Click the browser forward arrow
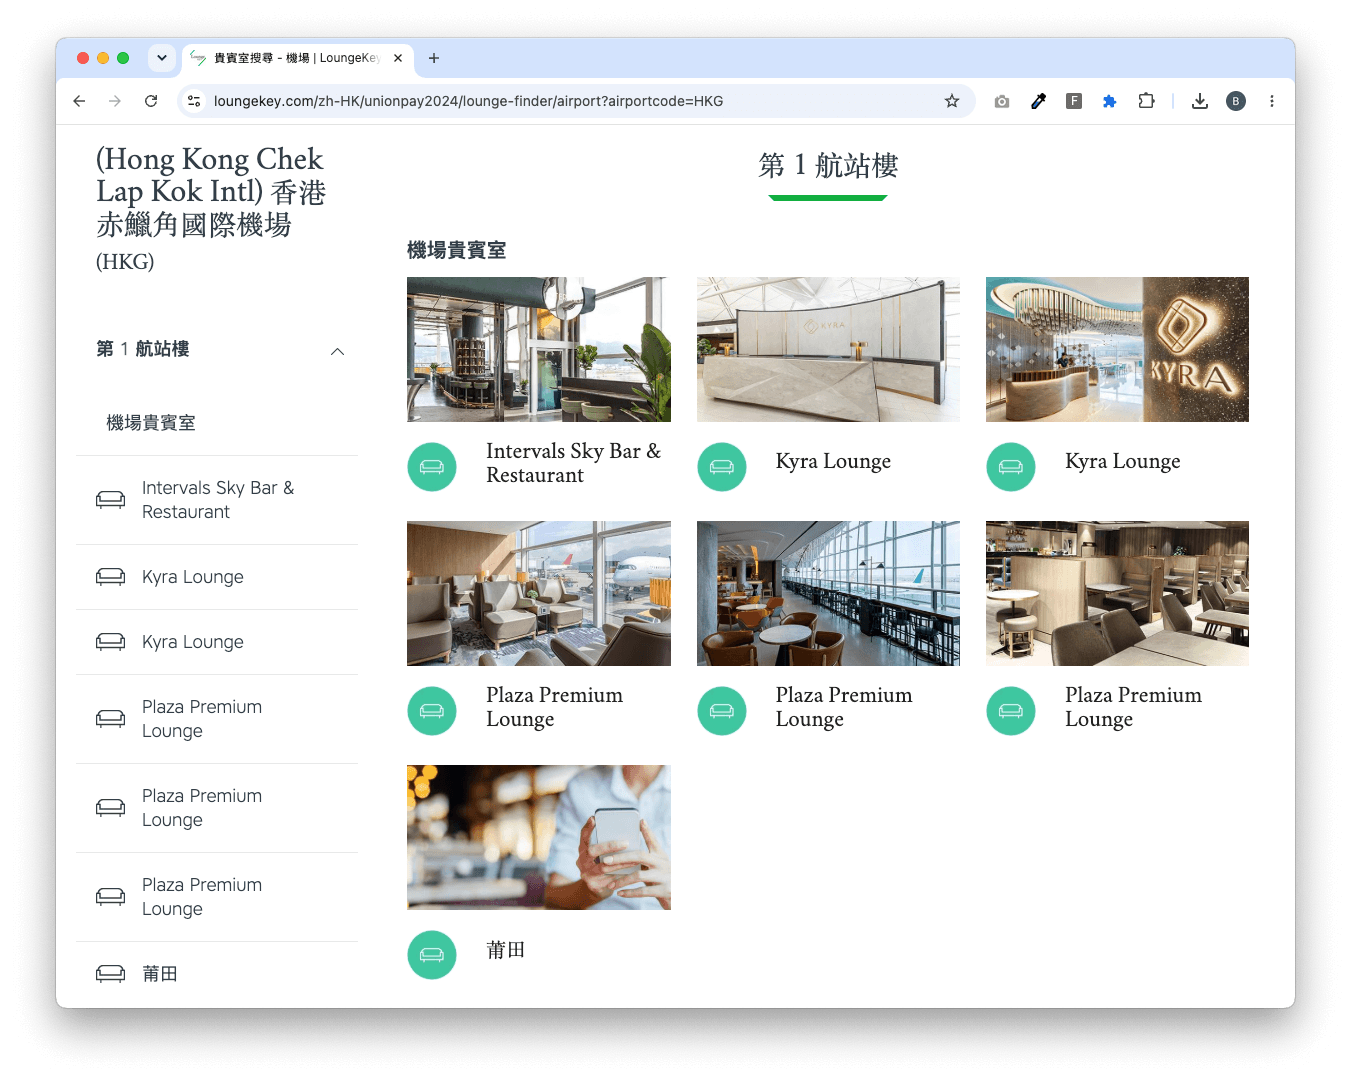The width and height of the screenshot is (1351, 1082). tap(115, 101)
